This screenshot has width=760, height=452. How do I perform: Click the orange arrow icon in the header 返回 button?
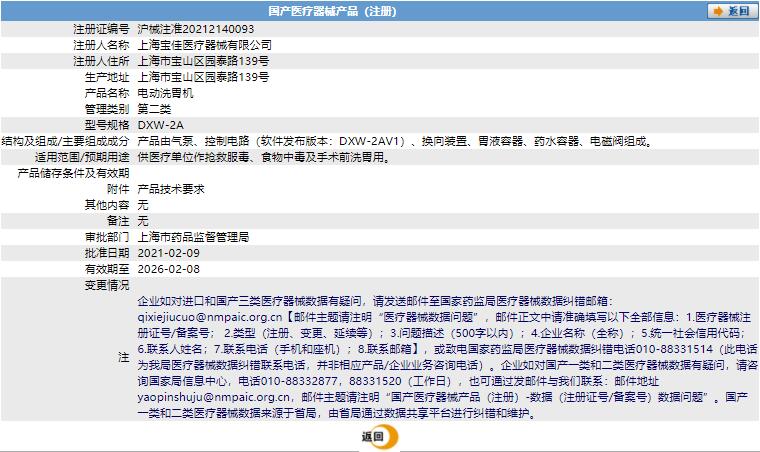(718, 11)
